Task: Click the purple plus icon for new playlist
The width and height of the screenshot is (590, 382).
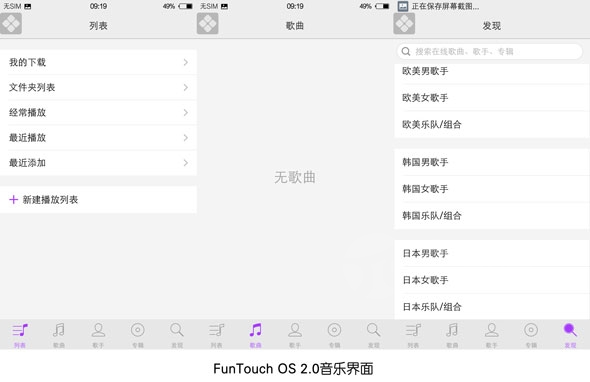Action: (14, 199)
